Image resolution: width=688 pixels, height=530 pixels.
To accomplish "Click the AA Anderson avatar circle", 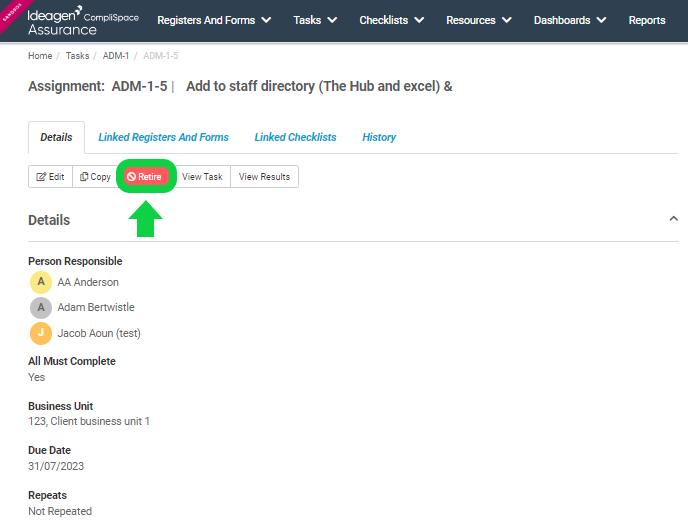I will point(41,282).
